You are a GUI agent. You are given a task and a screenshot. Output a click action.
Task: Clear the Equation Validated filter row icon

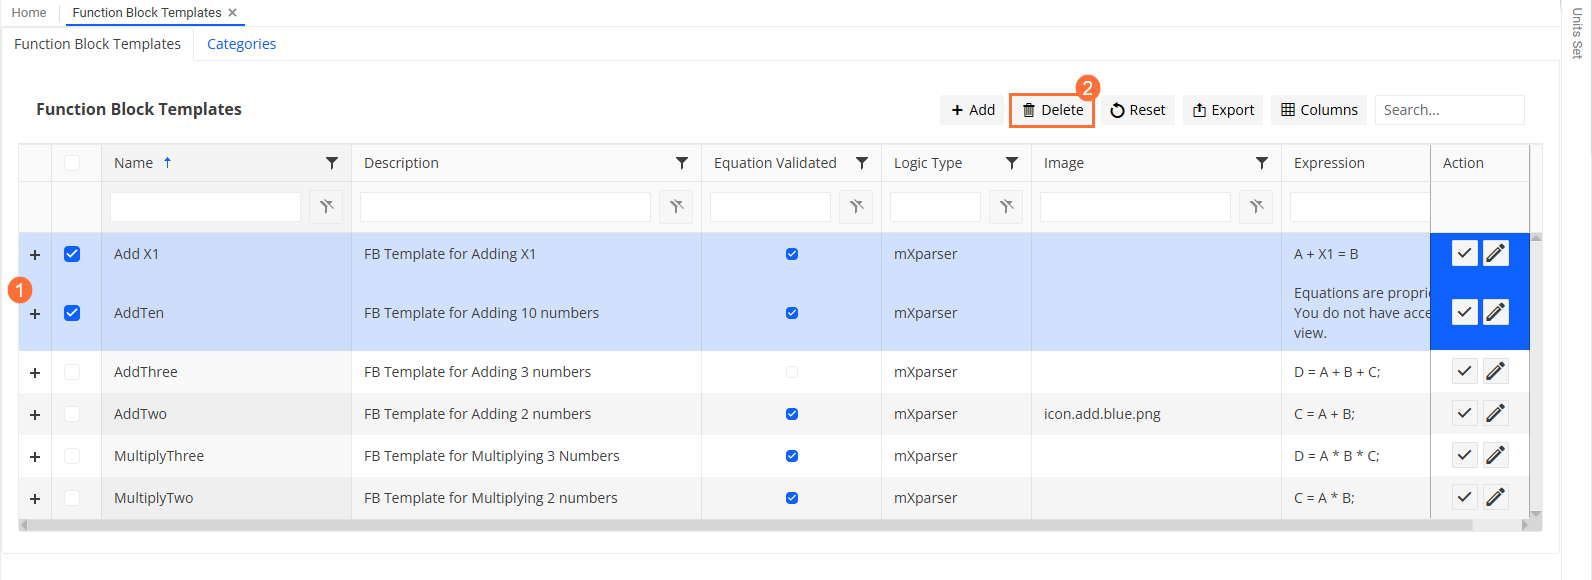856,207
